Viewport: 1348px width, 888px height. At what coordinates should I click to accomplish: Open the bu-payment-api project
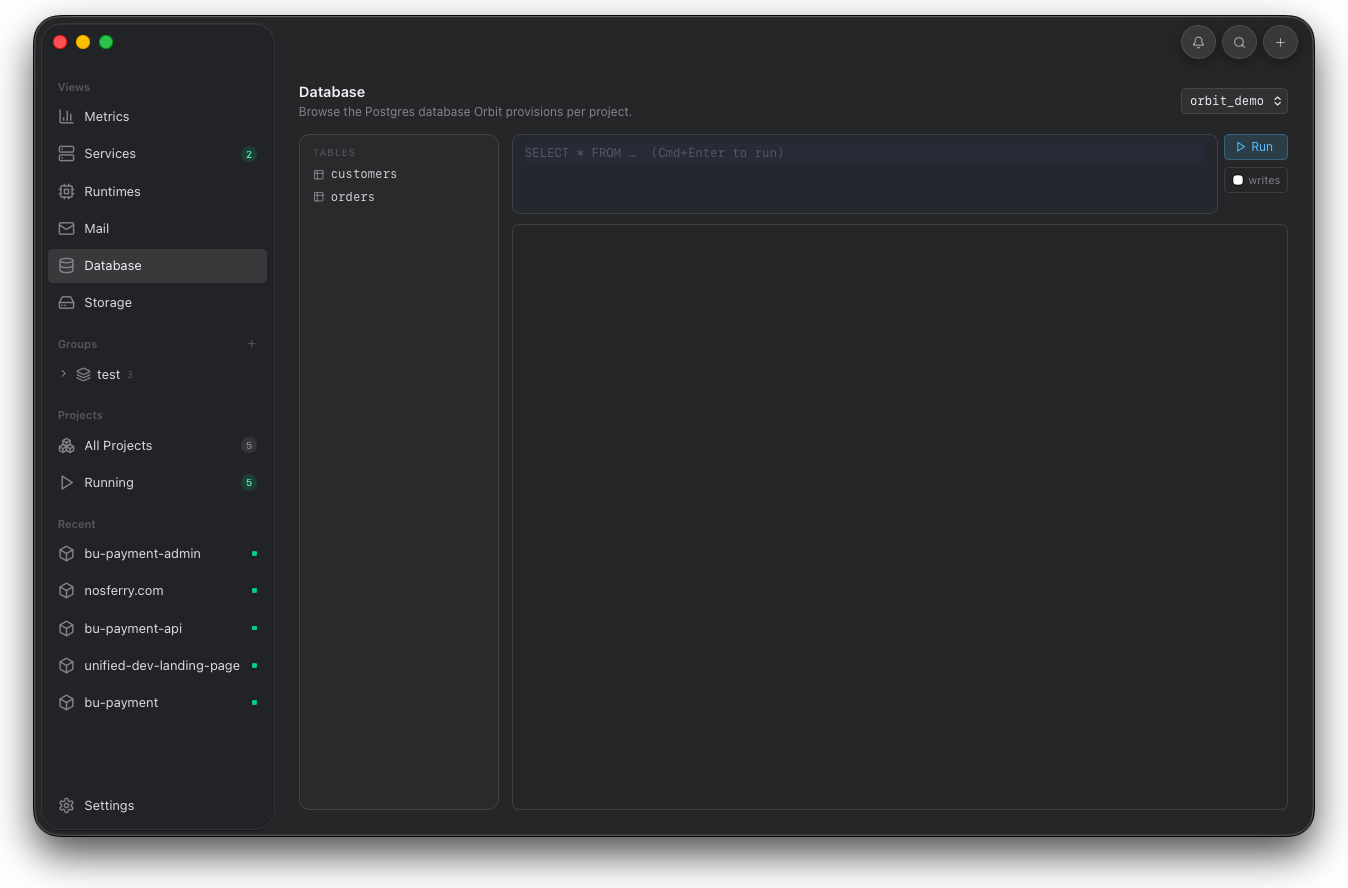(x=157, y=628)
